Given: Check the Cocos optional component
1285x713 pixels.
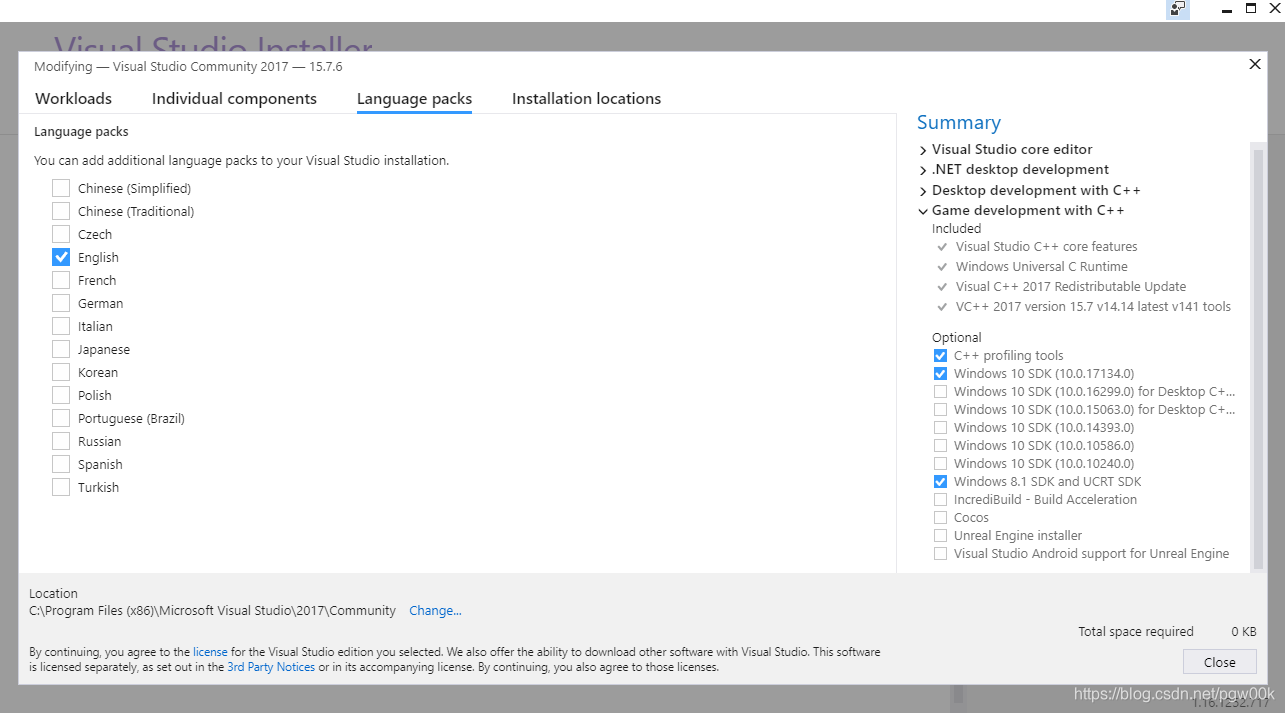Looking at the screenshot, I should 940,517.
